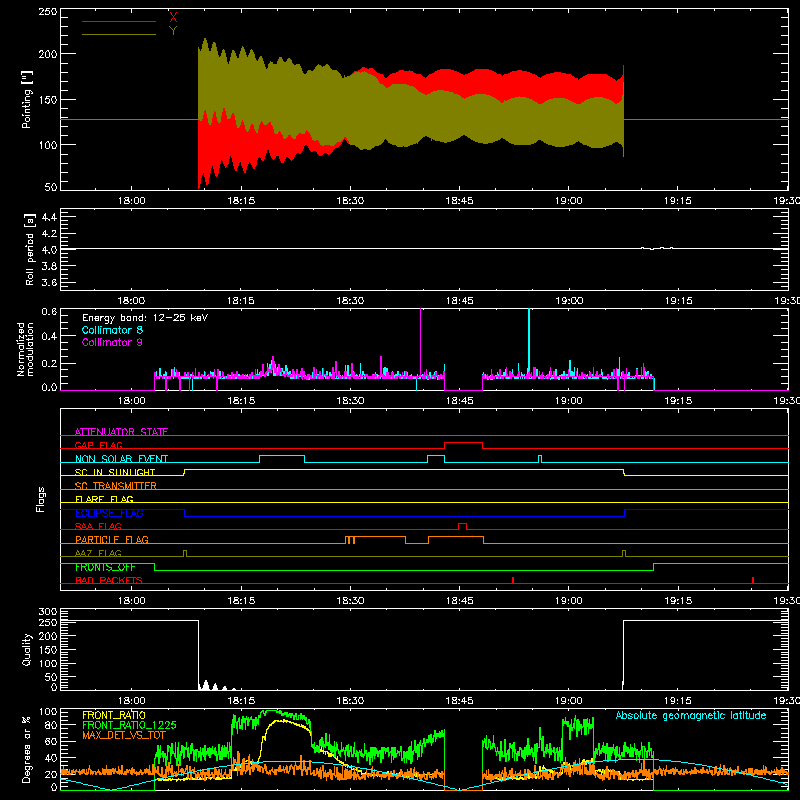The image size is (800, 800).
Task: Click the 'Roll period [s]' axis title
Action: coord(29,250)
